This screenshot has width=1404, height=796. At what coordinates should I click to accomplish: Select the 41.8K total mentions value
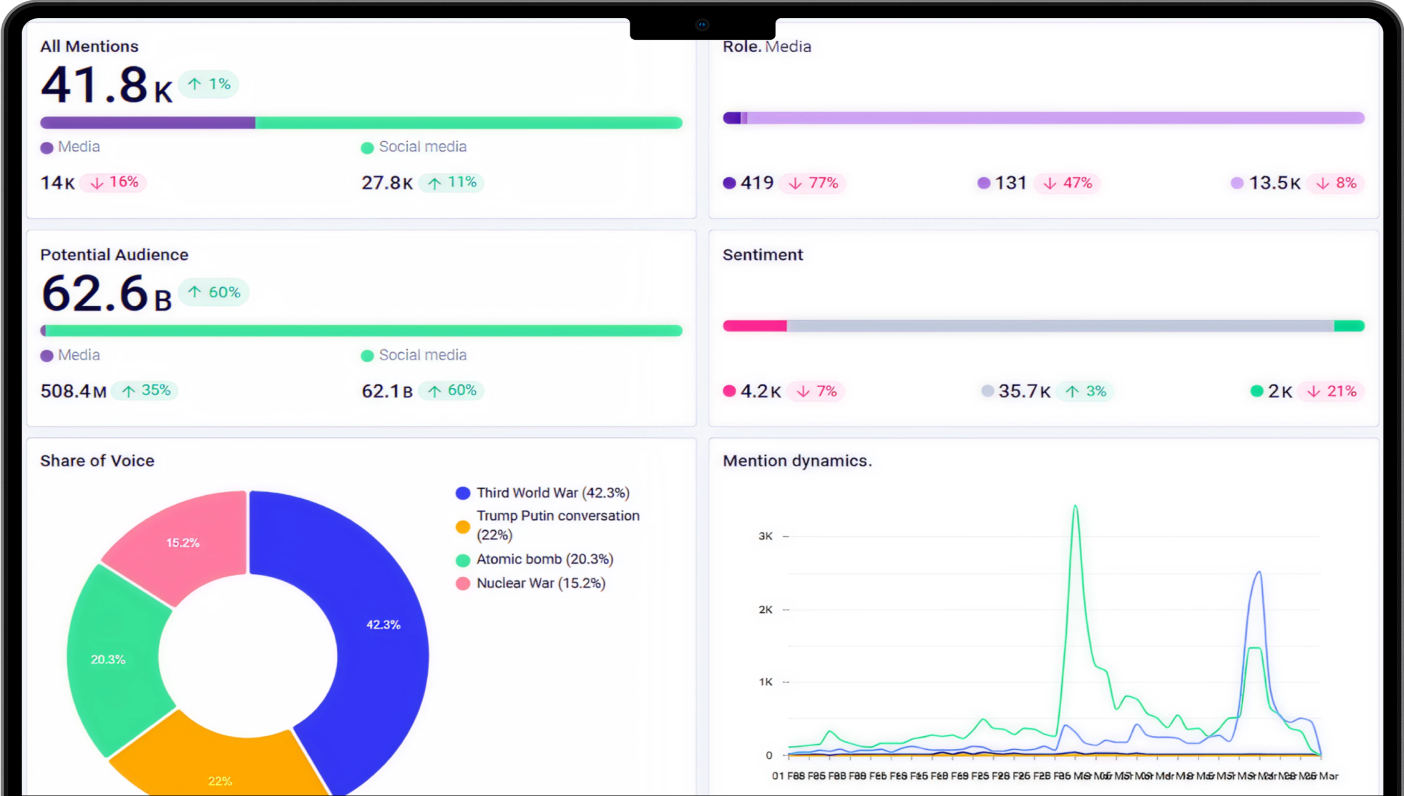(107, 85)
